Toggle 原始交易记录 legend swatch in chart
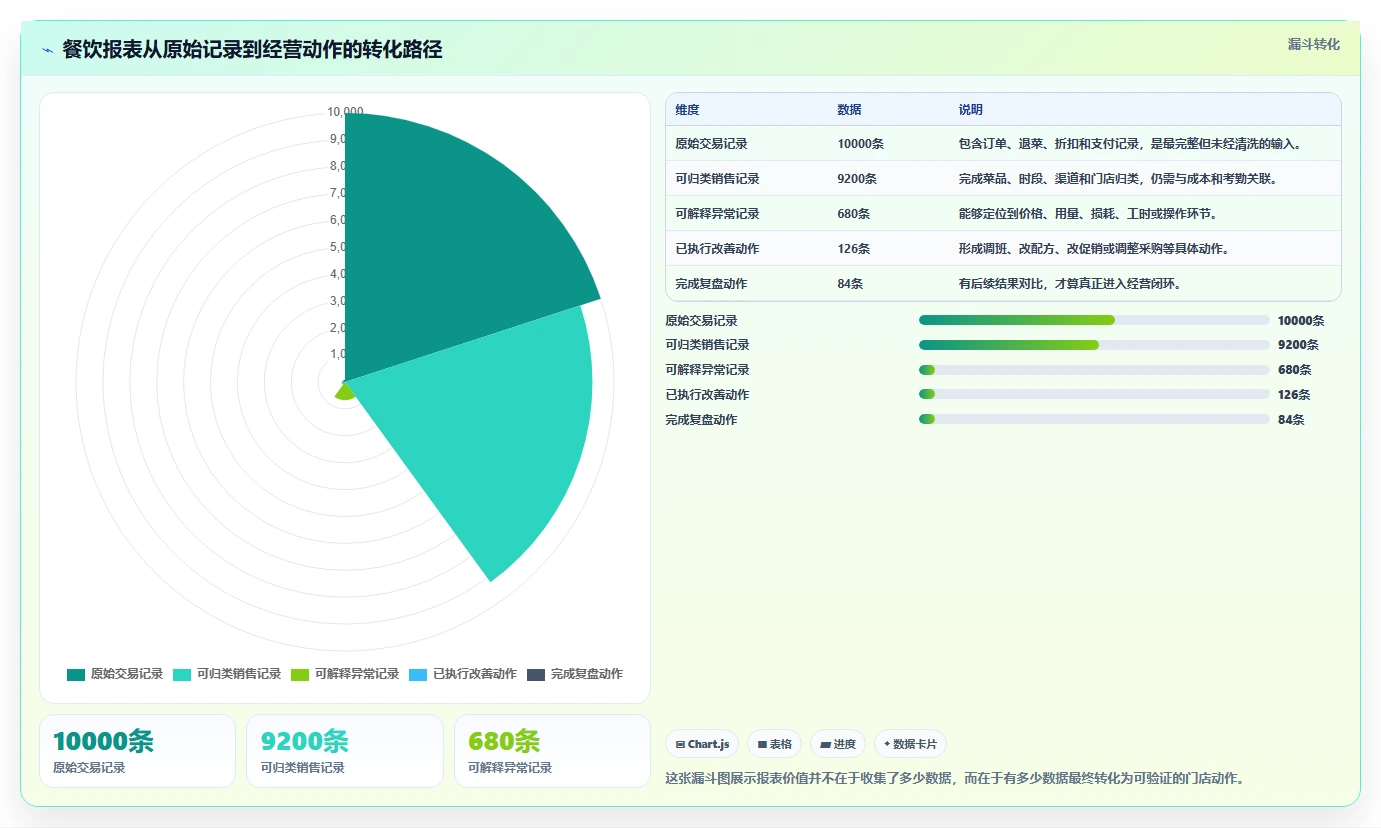 point(76,674)
